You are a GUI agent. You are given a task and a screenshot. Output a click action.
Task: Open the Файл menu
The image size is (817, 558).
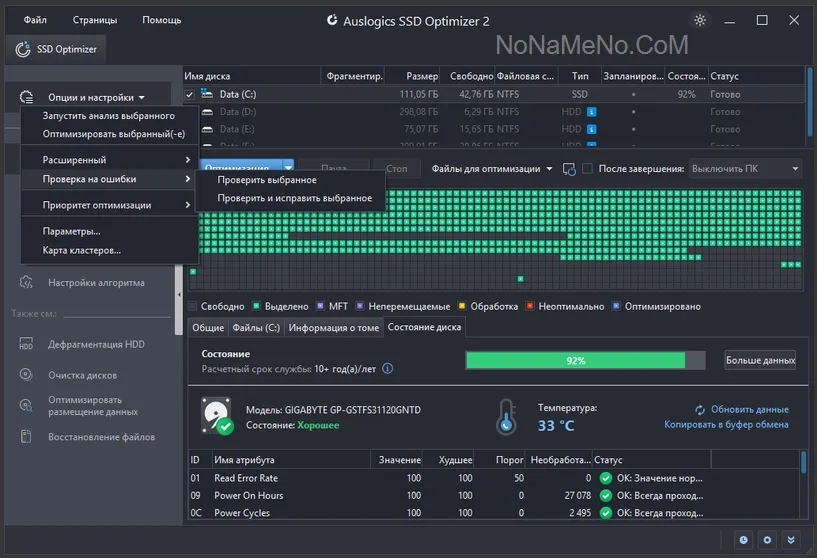point(35,20)
